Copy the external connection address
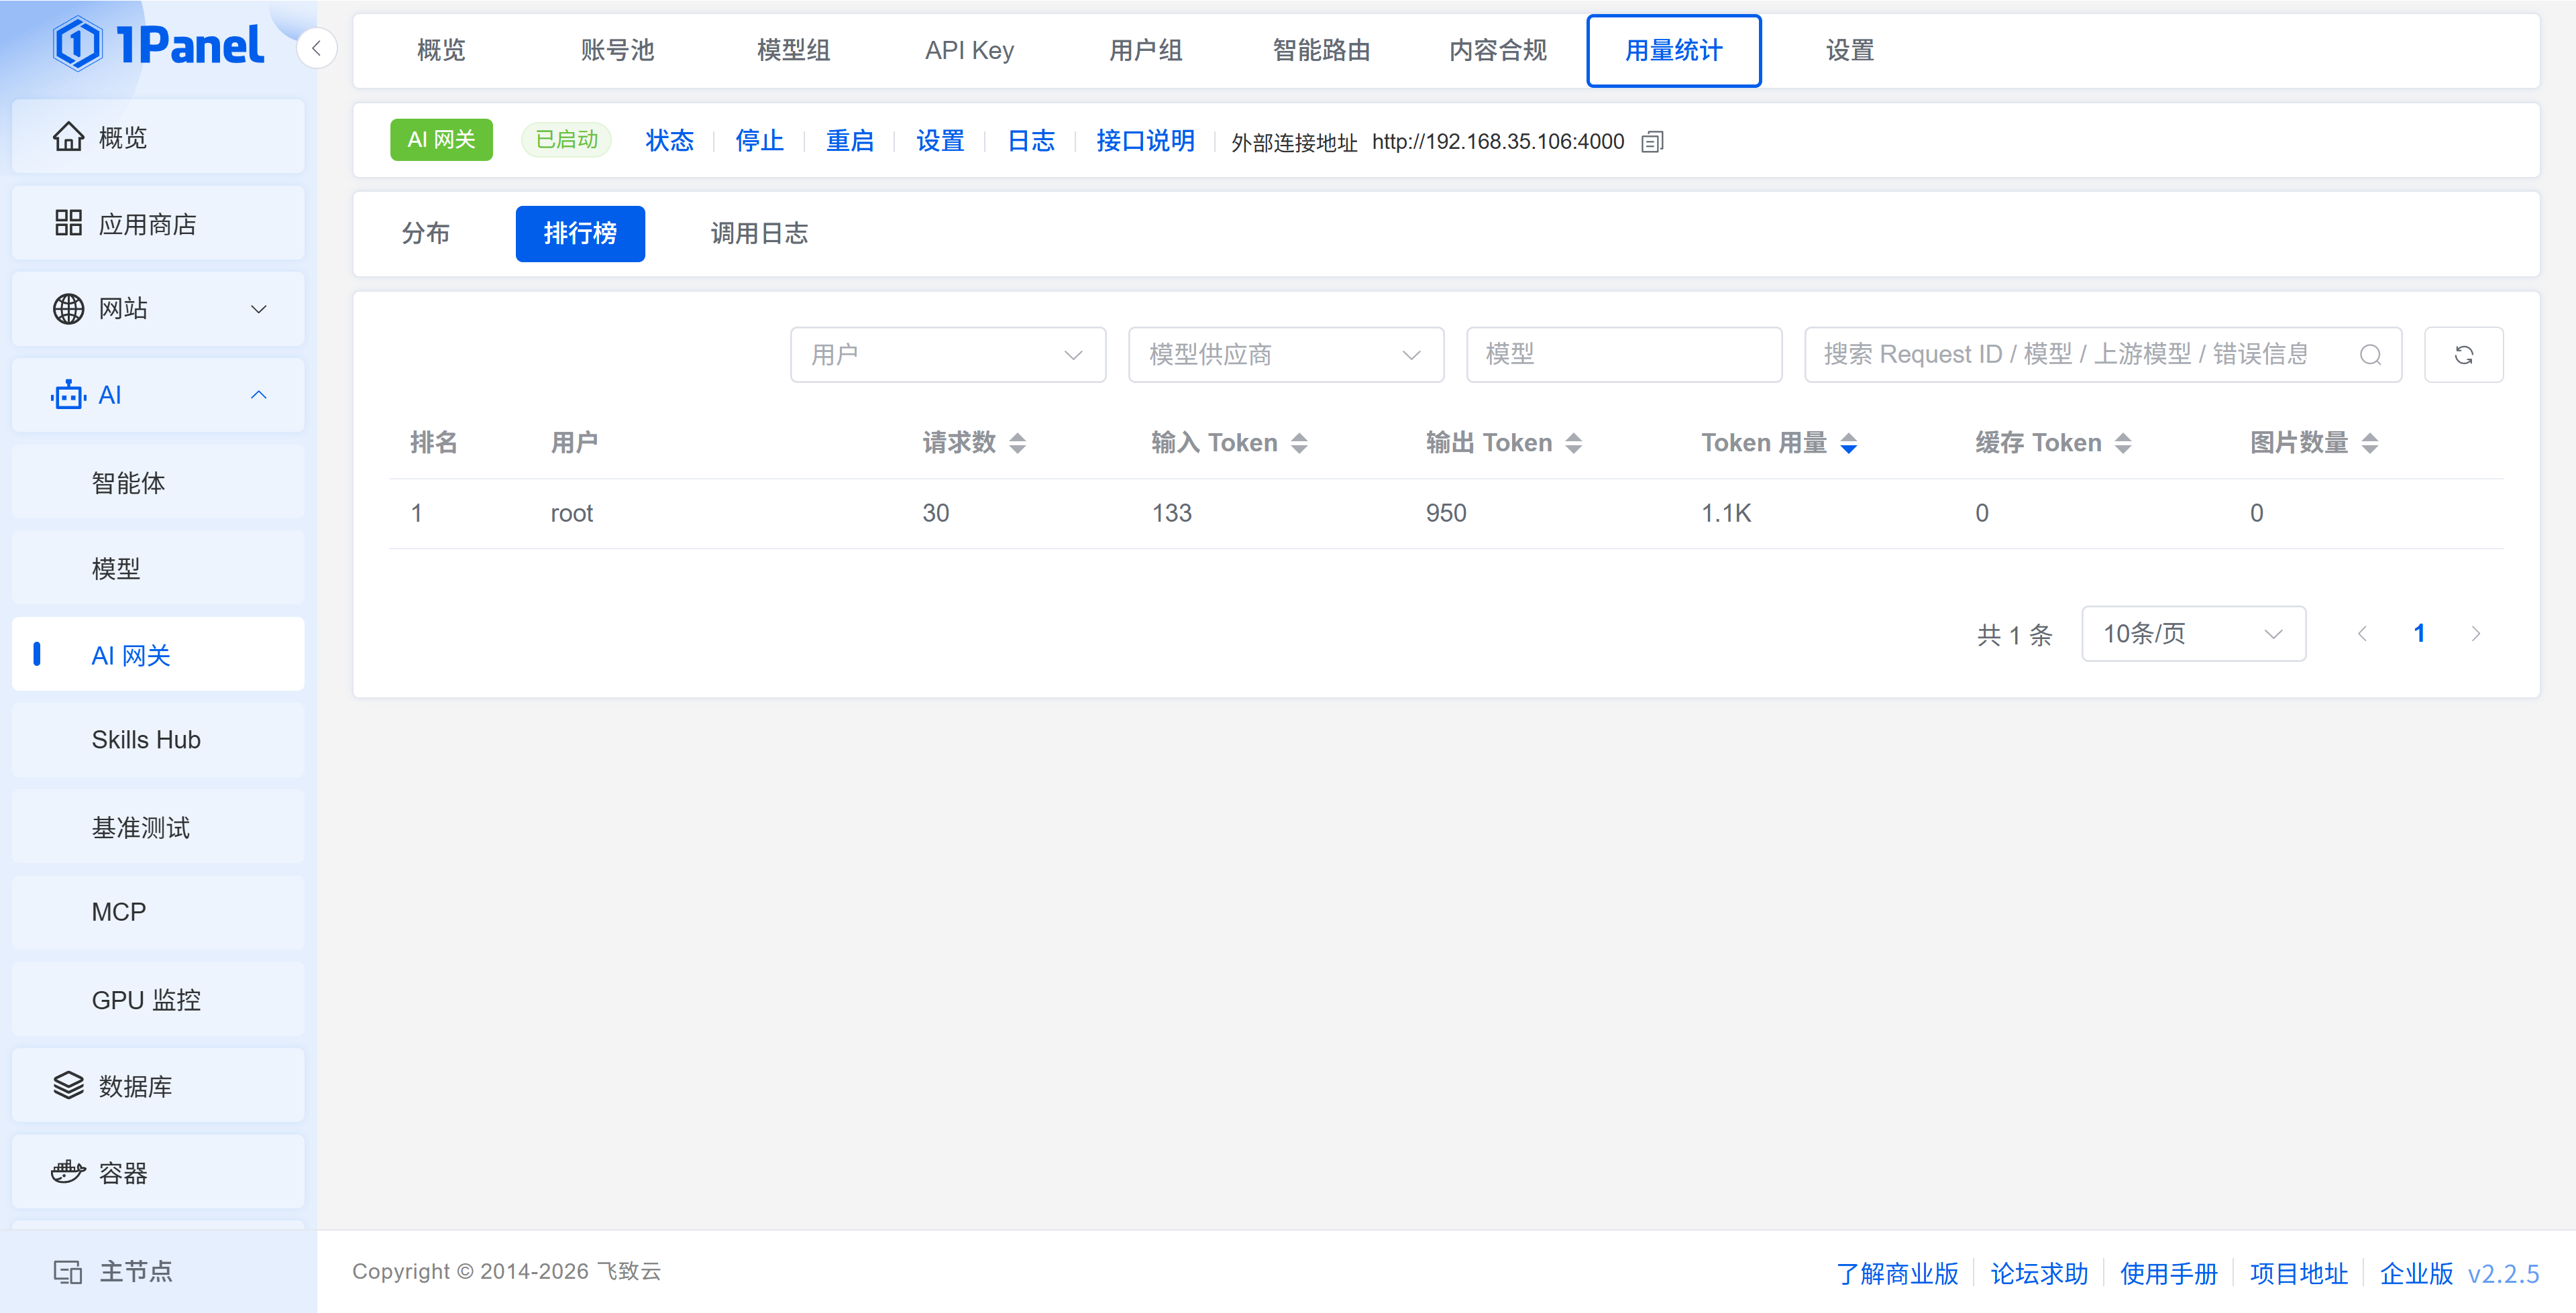 1653,142
